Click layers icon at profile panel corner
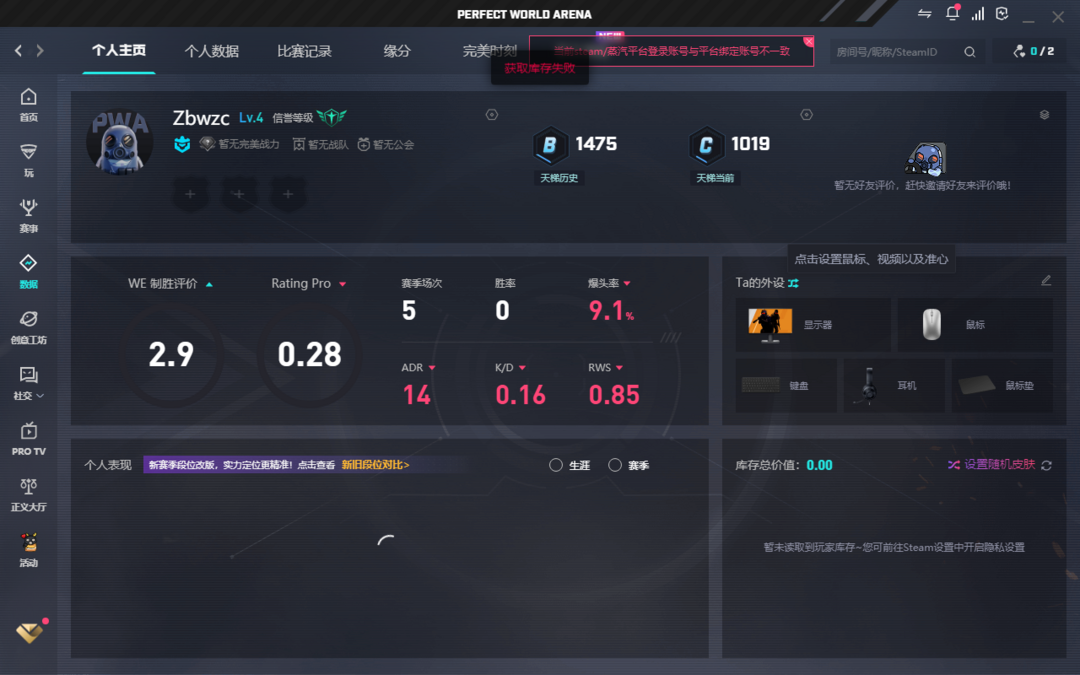Image resolution: width=1080 pixels, height=675 pixels. coord(1044,114)
